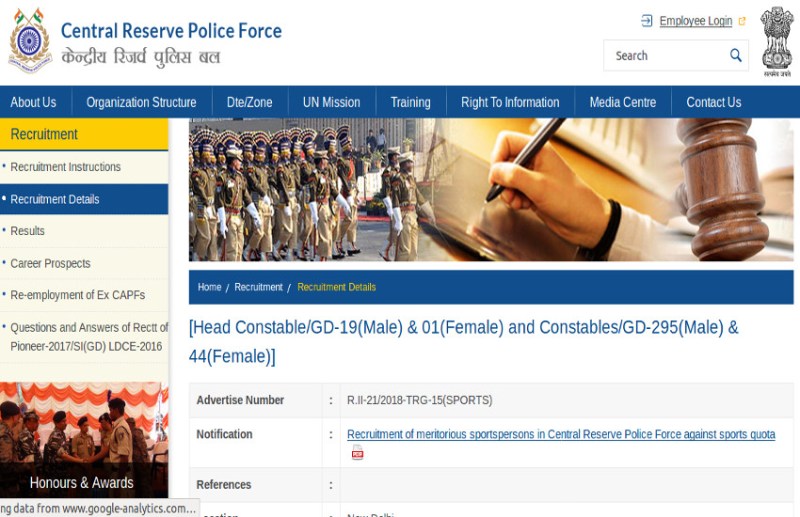Select Results in the Recruitment sidebar
Image resolution: width=800 pixels, height=517 pixels.
pyautogui.click(x=28, y=231)
